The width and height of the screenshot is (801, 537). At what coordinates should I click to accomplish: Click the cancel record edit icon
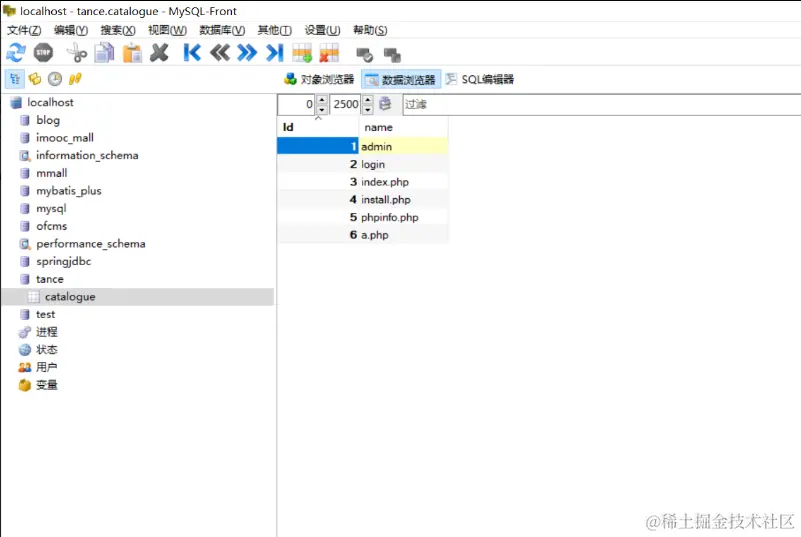[x=392, y=54]
